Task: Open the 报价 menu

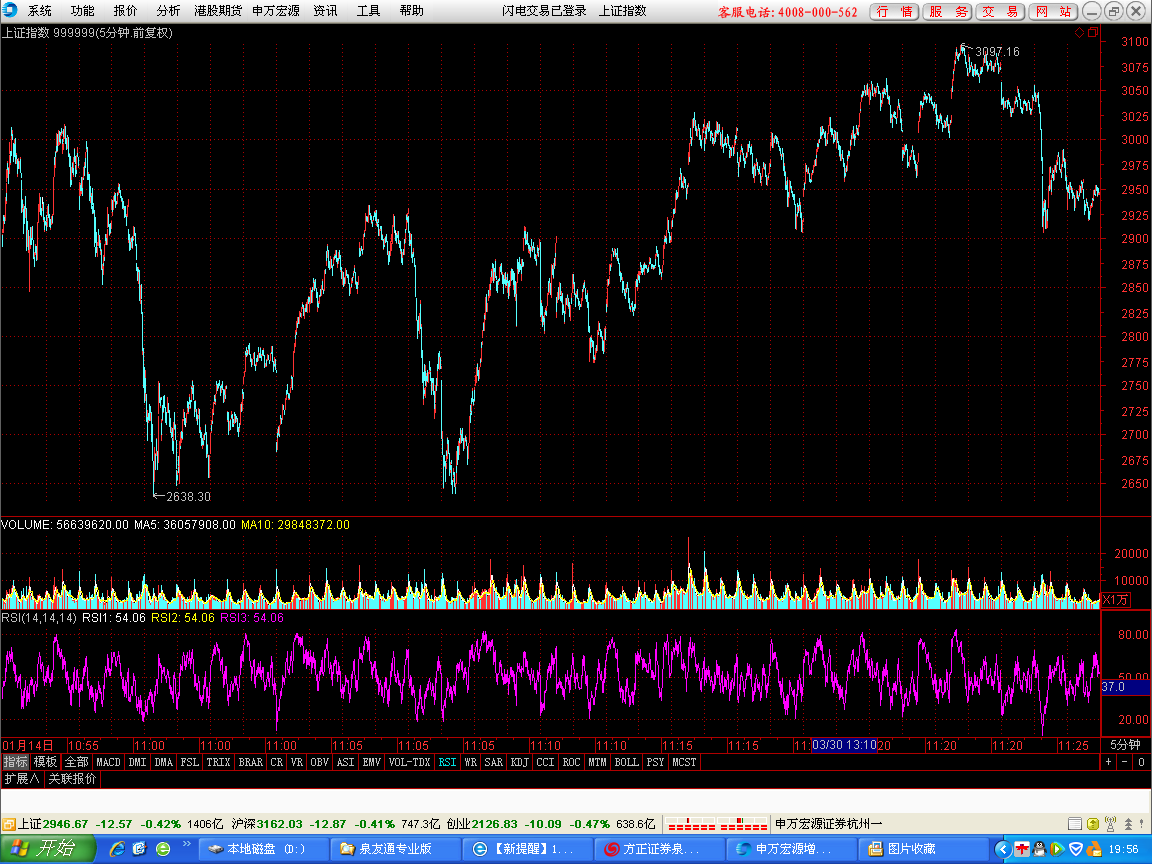Action: (x=125, y=11)
